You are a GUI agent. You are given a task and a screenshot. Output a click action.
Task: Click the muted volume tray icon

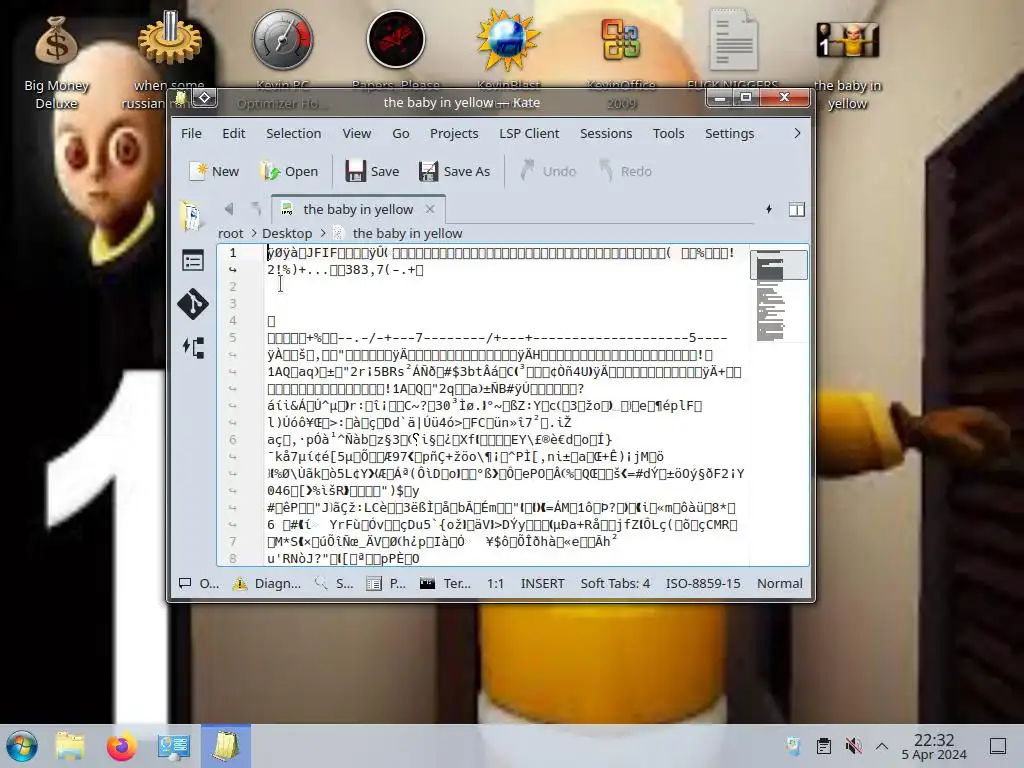pos(852,746)
